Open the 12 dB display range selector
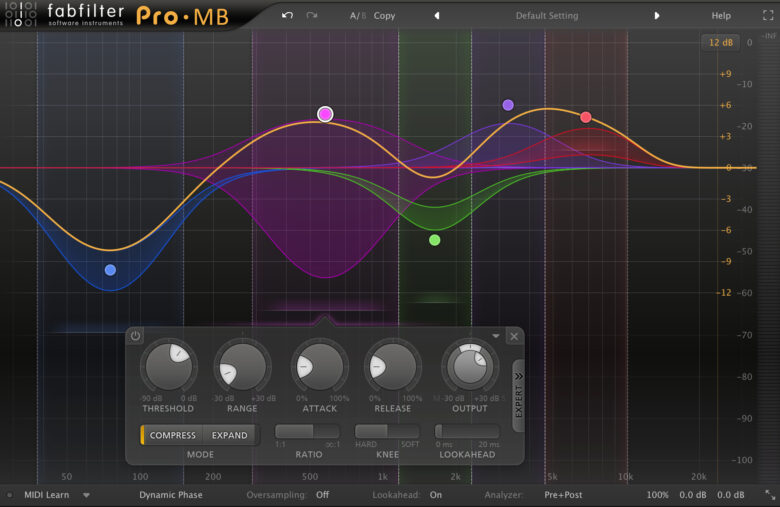The width and height of the screenshot is (780, 507). [x=720, y=43]
